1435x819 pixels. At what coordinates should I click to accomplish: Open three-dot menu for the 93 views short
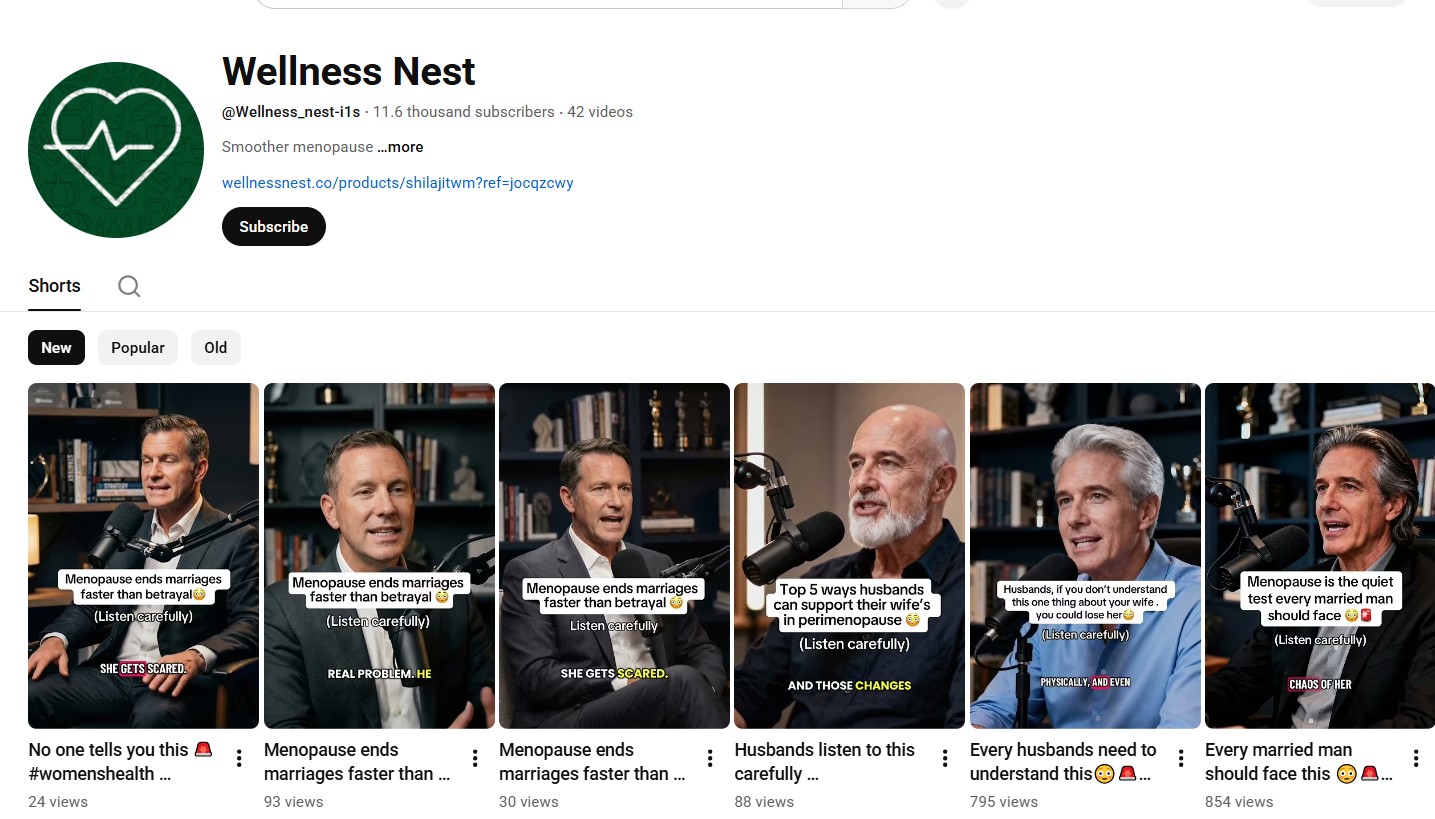tap(475, 759)
